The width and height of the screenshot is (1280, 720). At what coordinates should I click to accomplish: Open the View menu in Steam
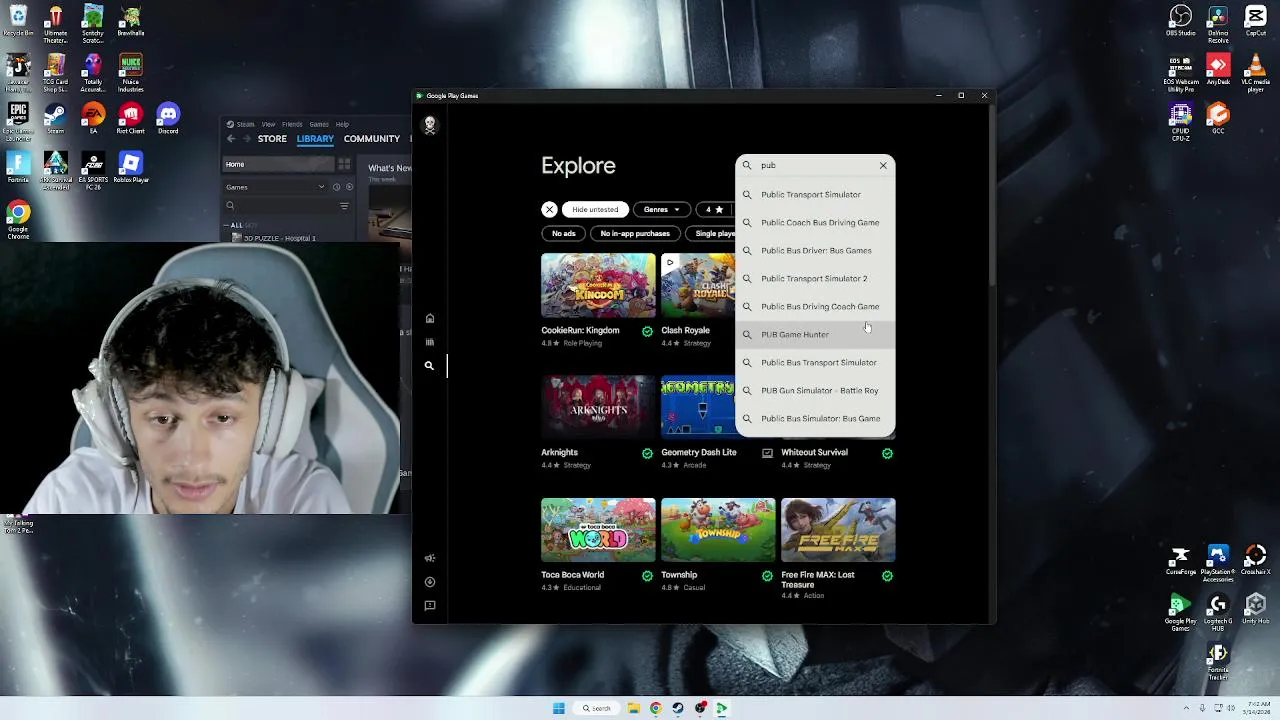pos(268,124)
